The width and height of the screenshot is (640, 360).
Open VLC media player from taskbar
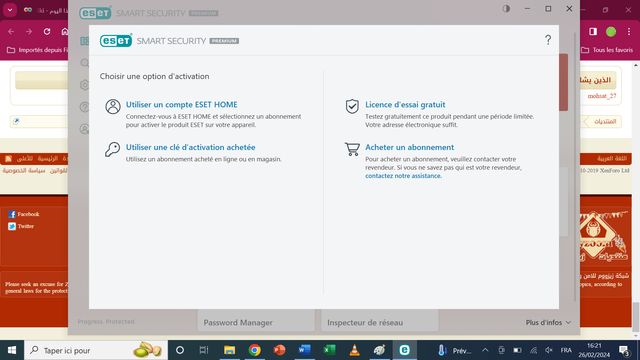(354, 350)
